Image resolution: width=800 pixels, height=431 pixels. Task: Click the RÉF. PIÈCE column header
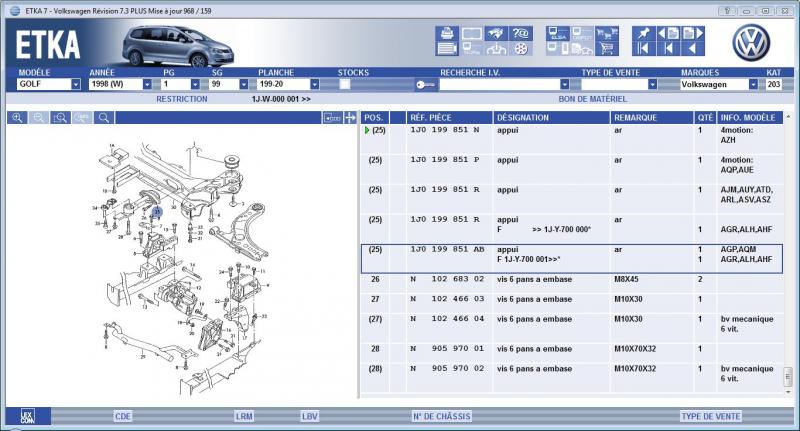(449, 118)
